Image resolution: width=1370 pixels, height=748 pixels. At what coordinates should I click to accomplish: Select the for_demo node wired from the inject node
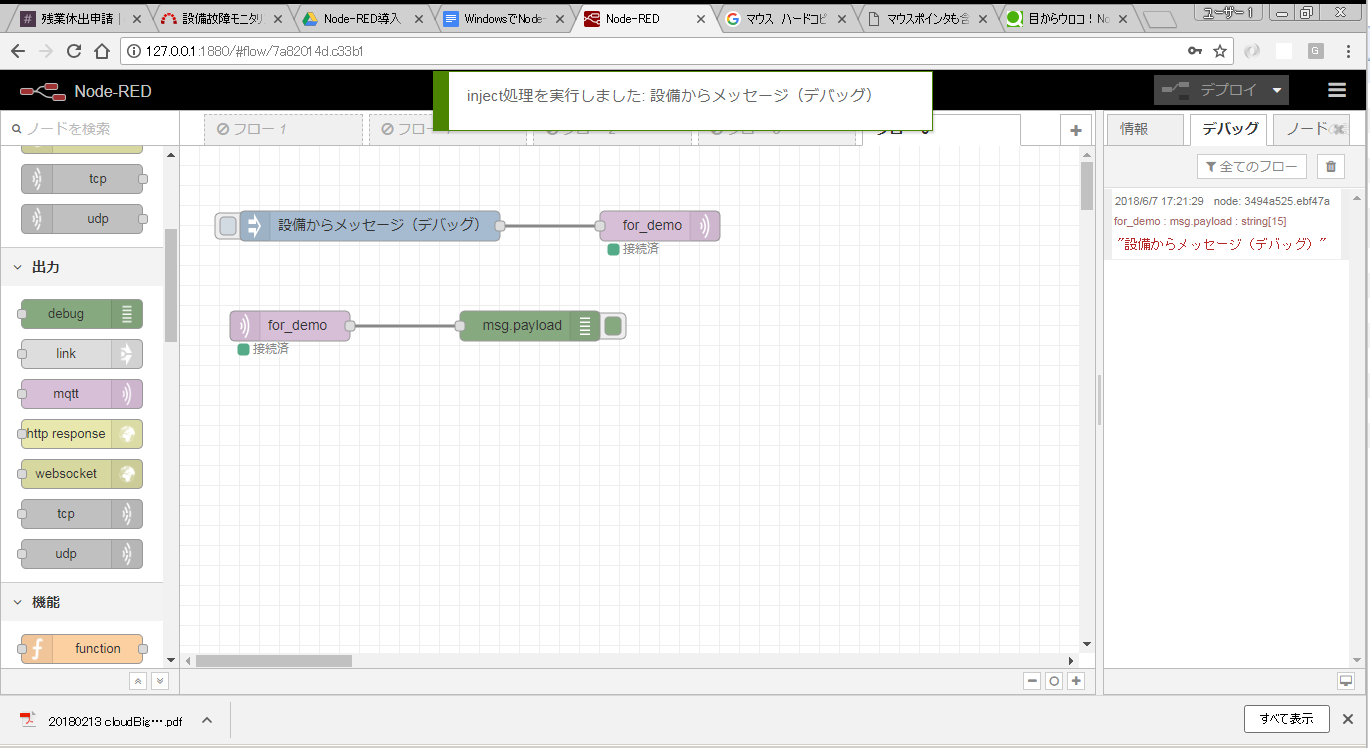pos(660,226)
